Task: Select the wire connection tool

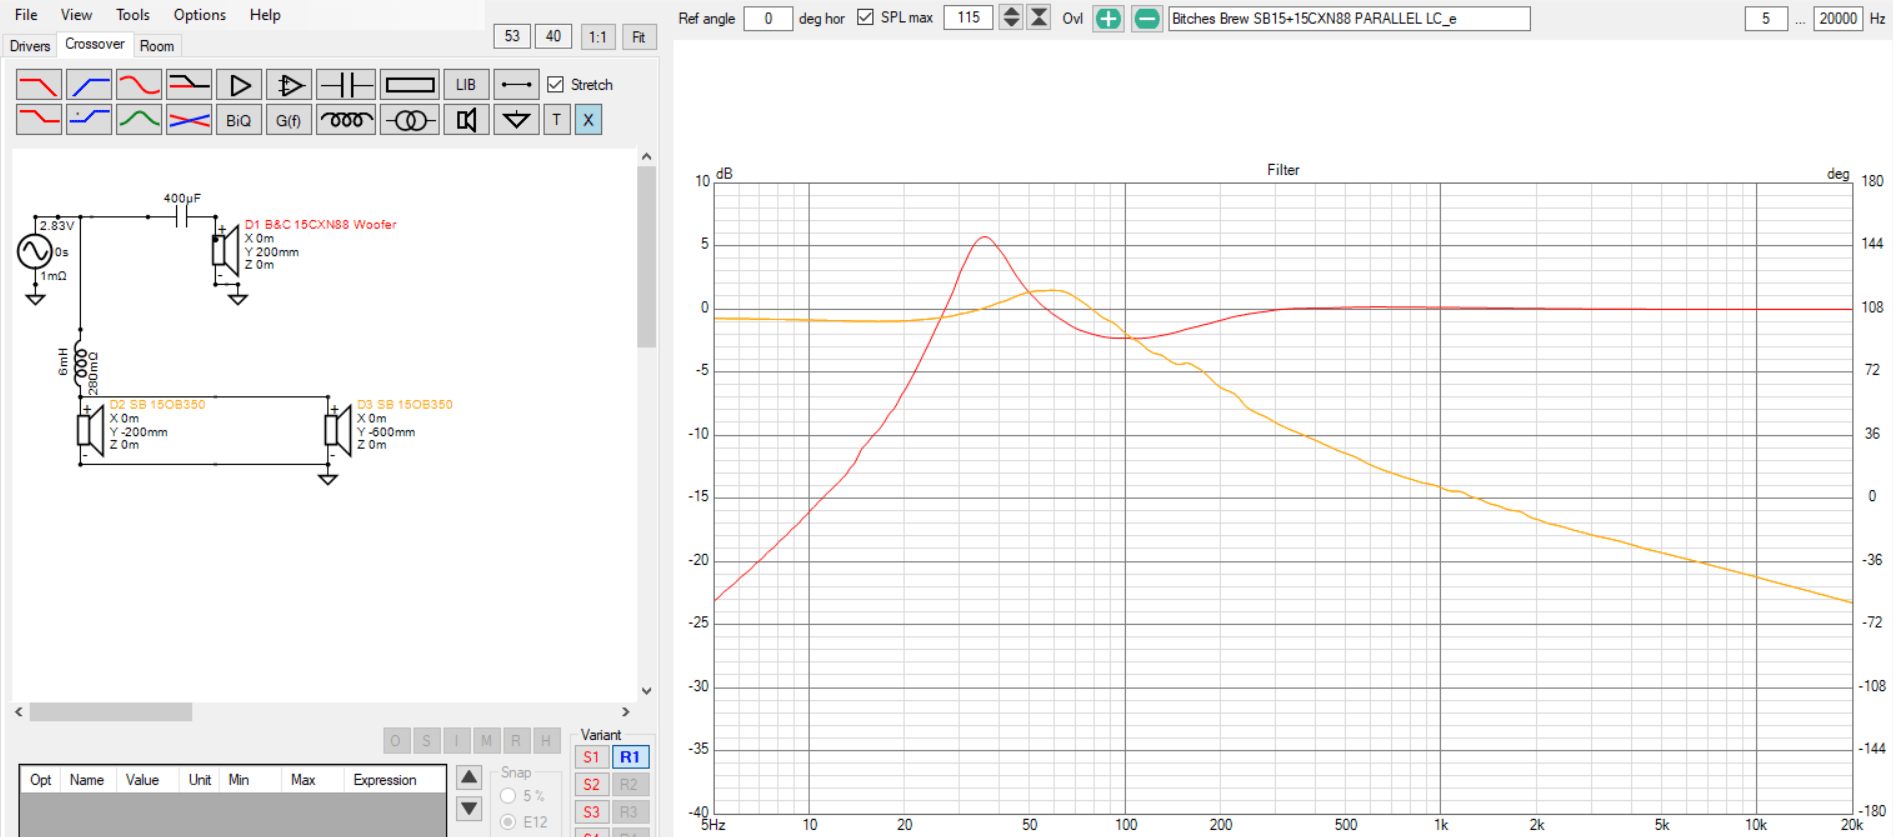Action: 517,85
